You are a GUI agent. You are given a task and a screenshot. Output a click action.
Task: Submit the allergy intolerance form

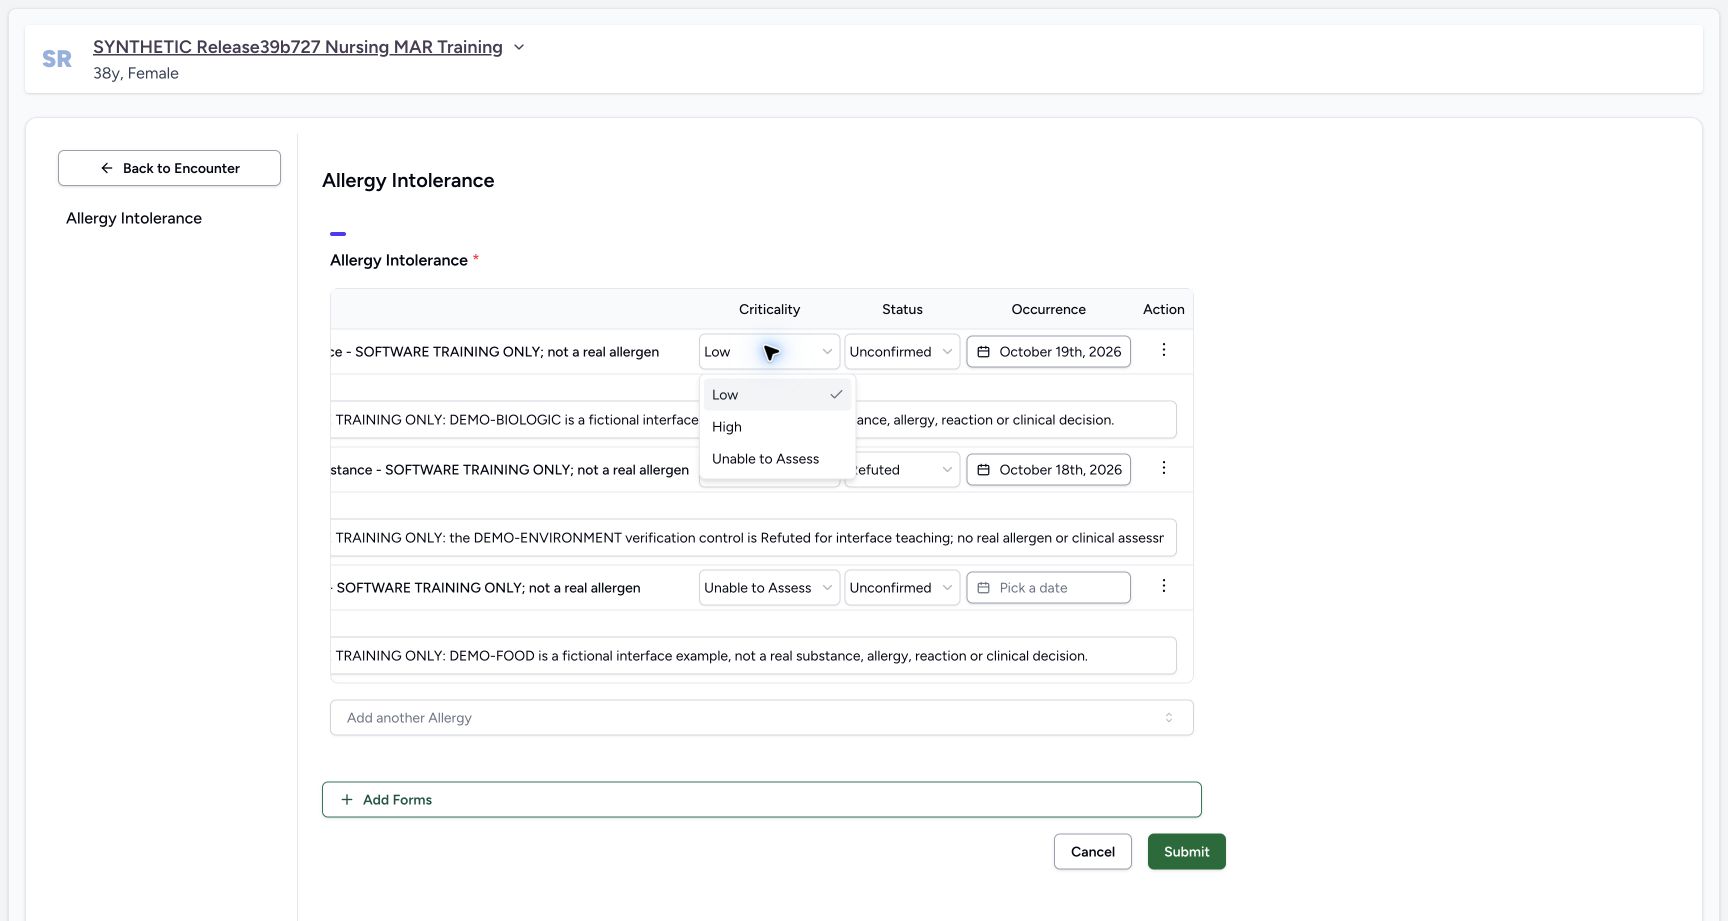(1186, 851)
